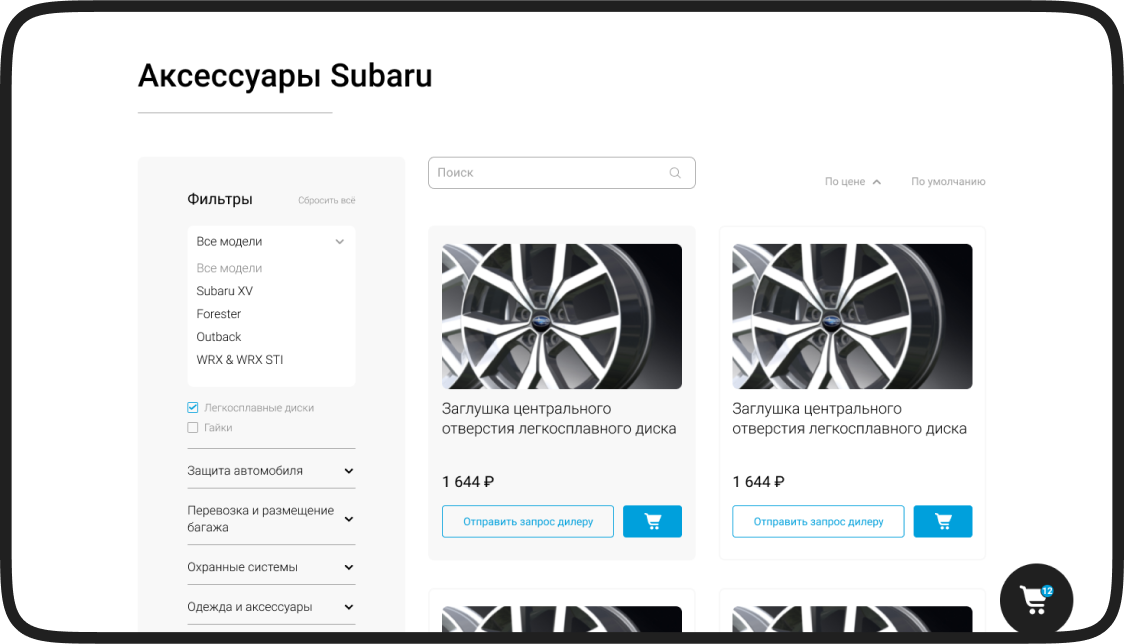
Task: Click the right product's 1 644 ₽ price
Action: pos(758,482)
